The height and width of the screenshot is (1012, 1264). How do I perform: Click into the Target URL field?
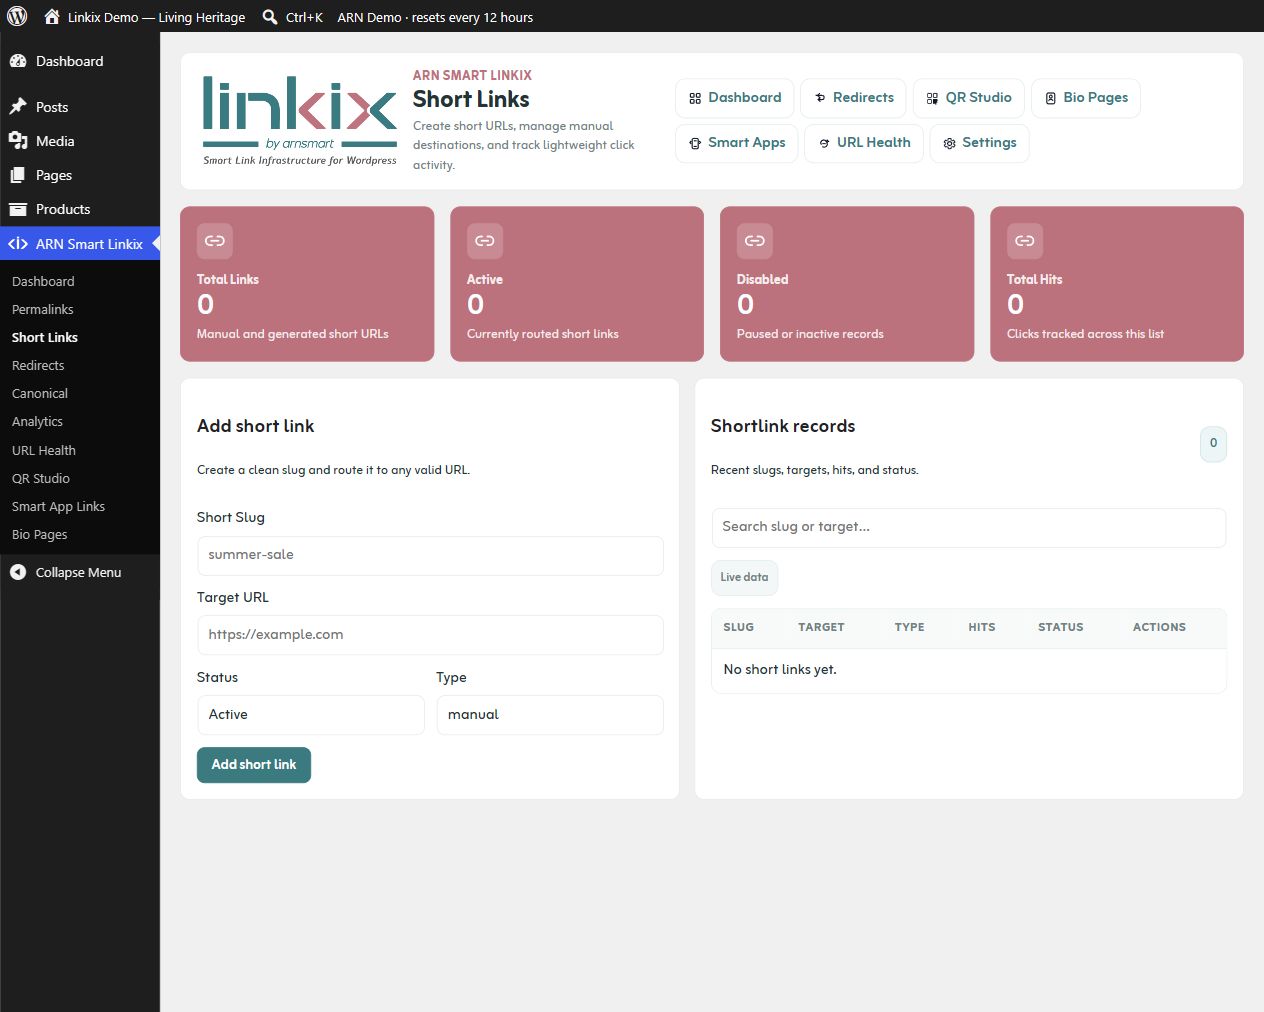pyautogui.click(x=430, y=635)
